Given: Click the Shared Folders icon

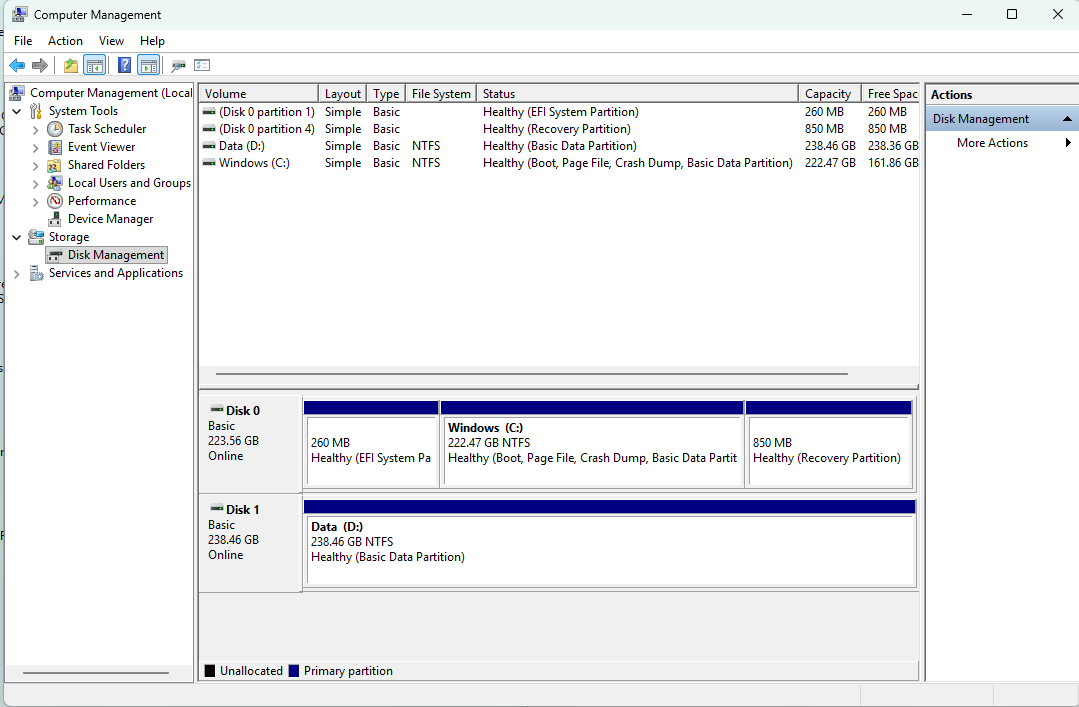Looking at the screenshot, I should [55, 165].
